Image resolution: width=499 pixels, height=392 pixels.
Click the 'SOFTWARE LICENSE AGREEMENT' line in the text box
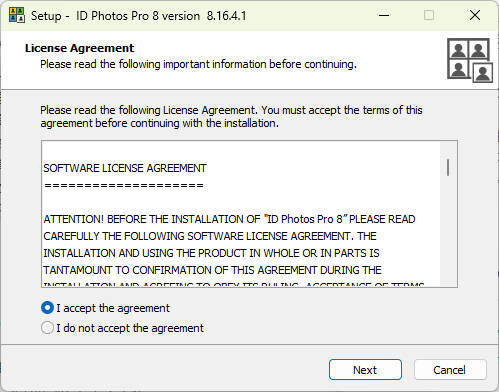click(125, 168)
